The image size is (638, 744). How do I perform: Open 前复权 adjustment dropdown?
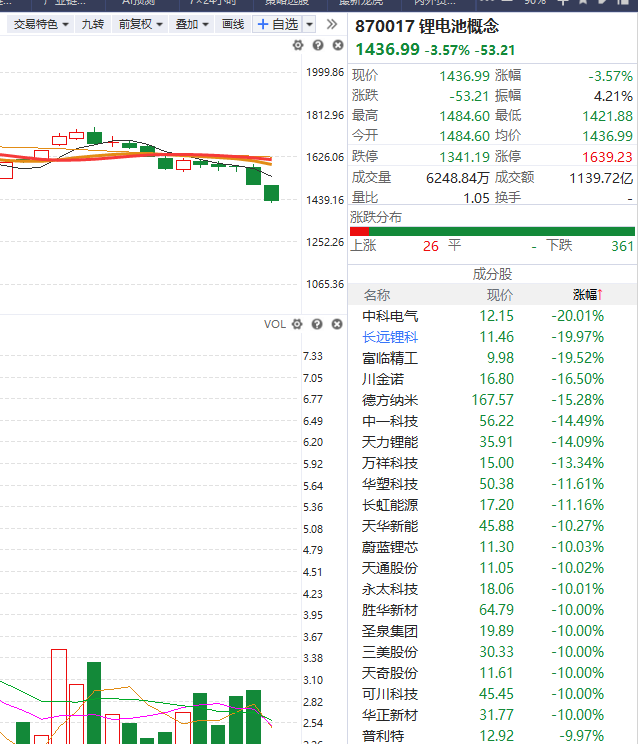140,24
